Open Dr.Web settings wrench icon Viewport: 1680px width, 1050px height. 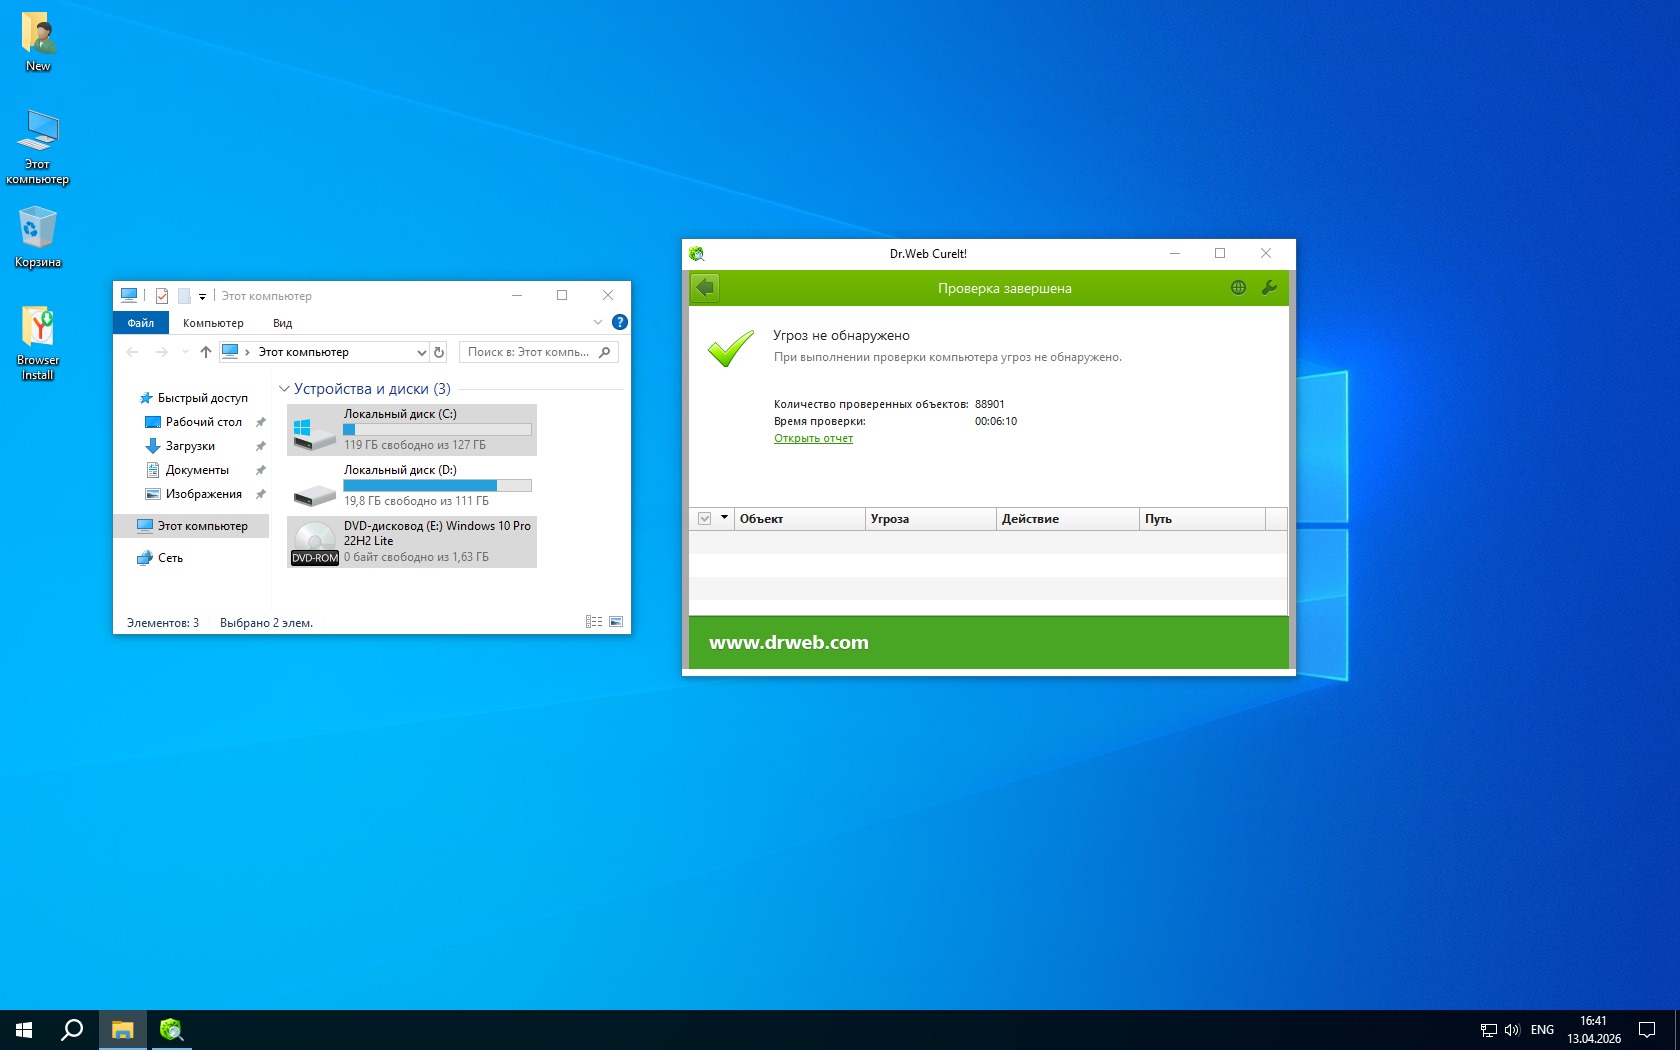[x=1269, y=288]
